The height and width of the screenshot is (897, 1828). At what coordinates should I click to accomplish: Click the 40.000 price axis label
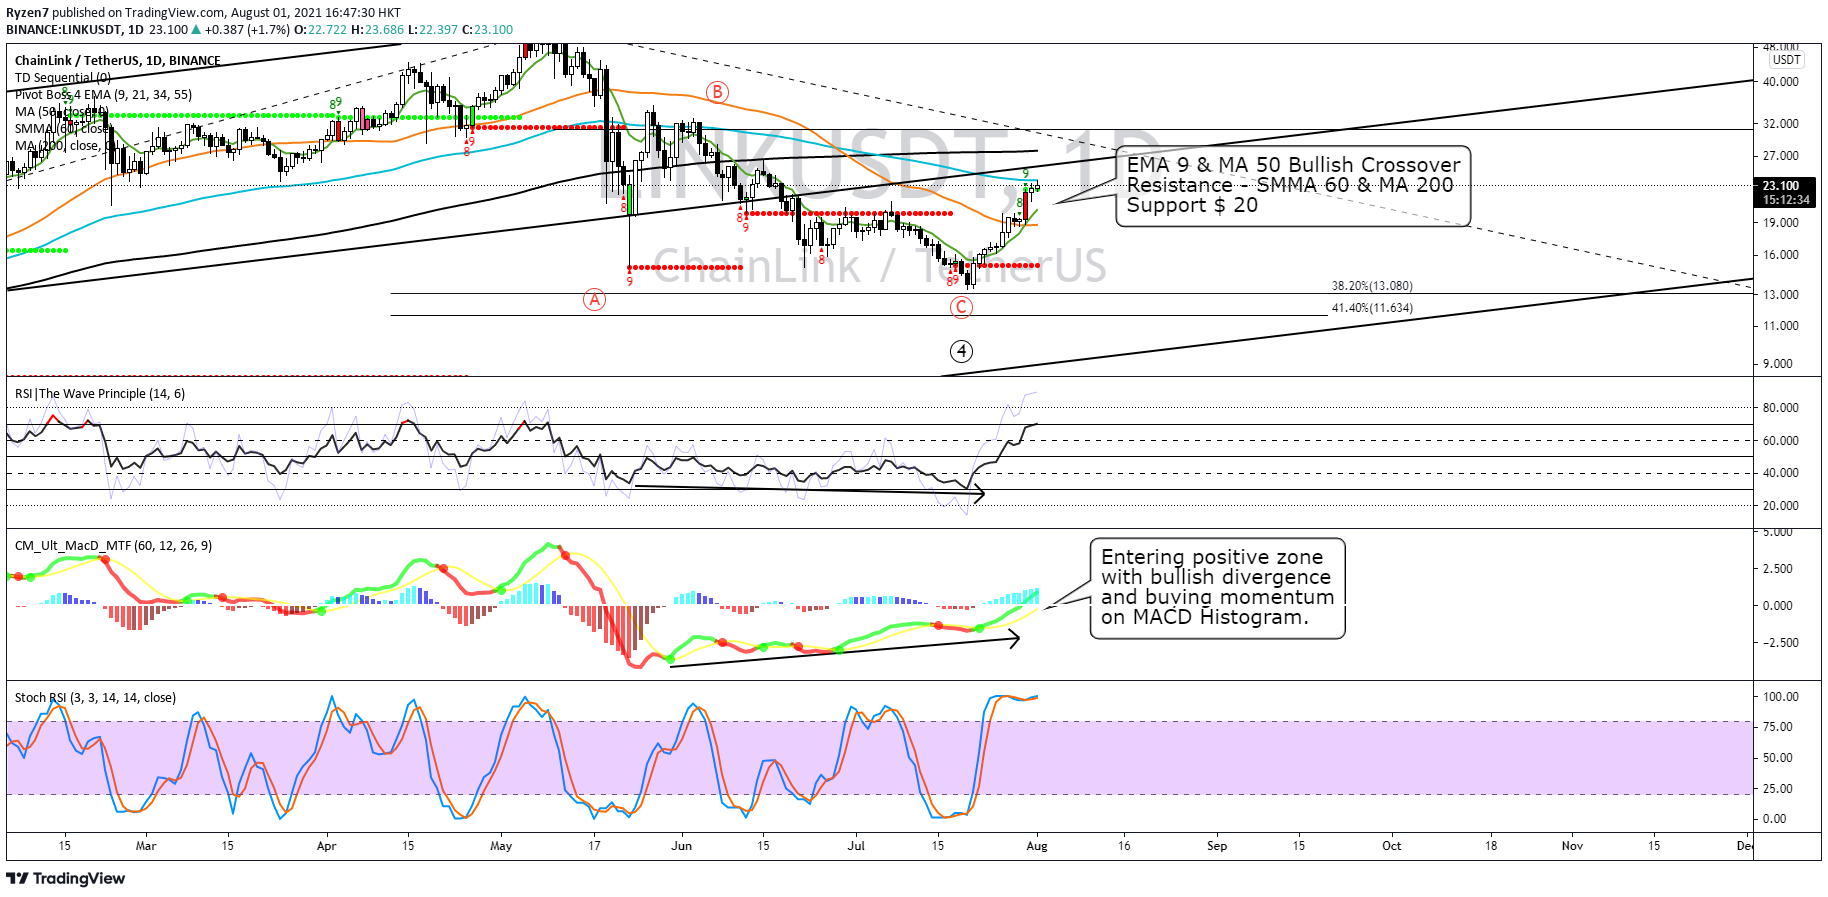pos(1780,82)
